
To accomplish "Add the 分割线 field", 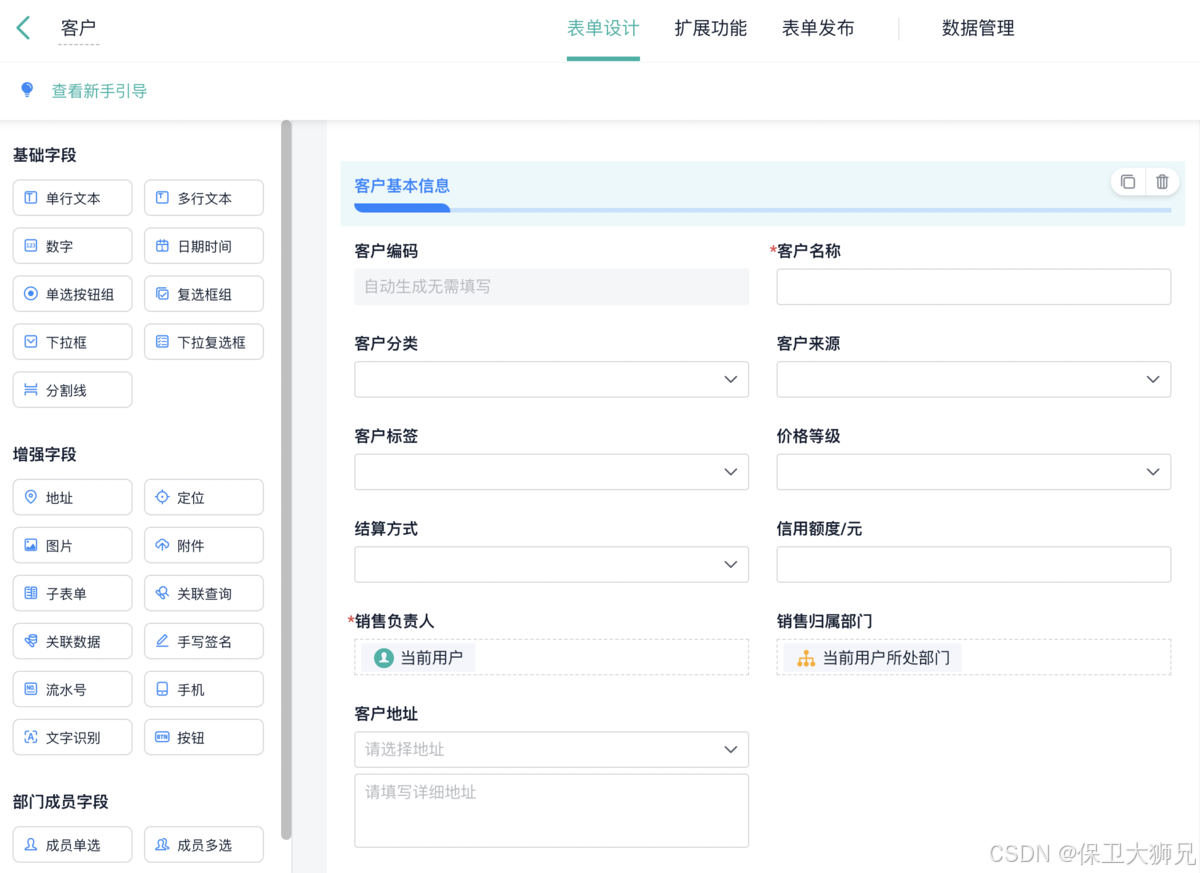I will pos(72,390).
